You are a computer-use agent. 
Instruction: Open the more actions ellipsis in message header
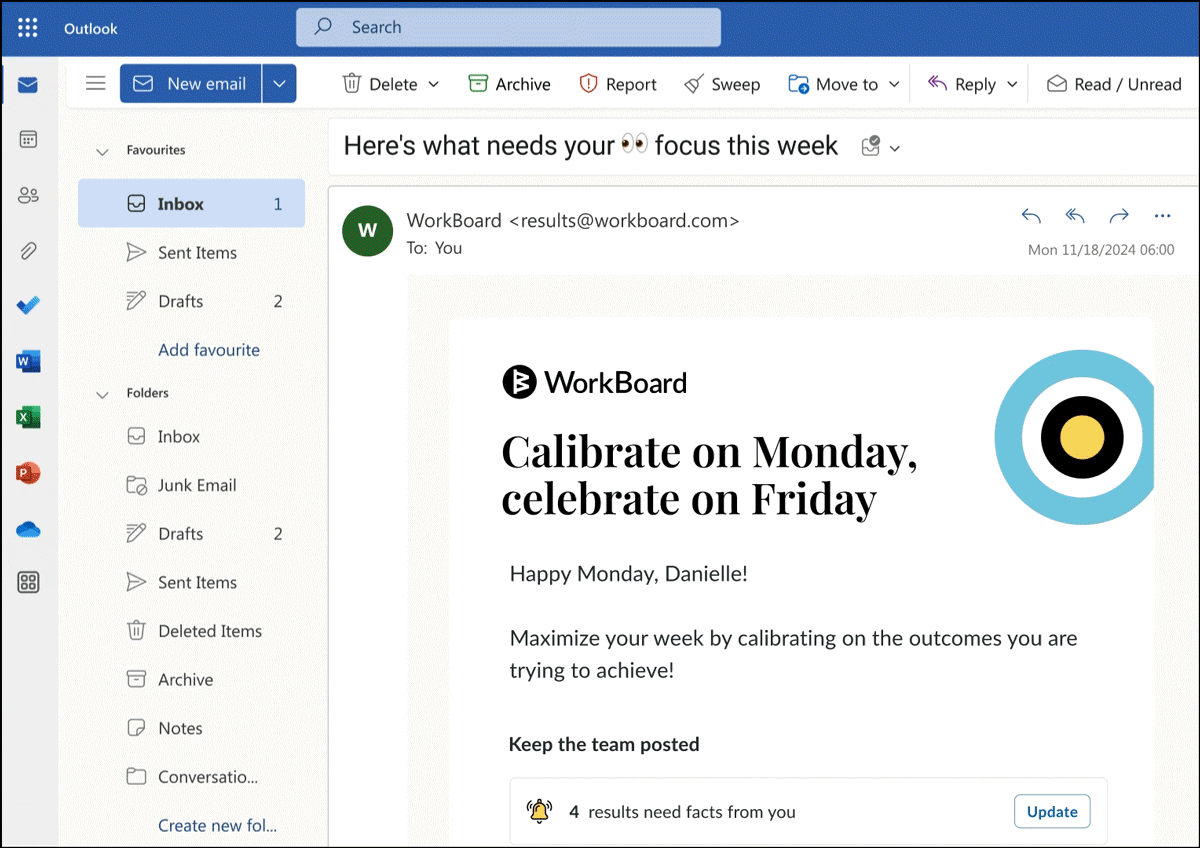(1162, 216)
